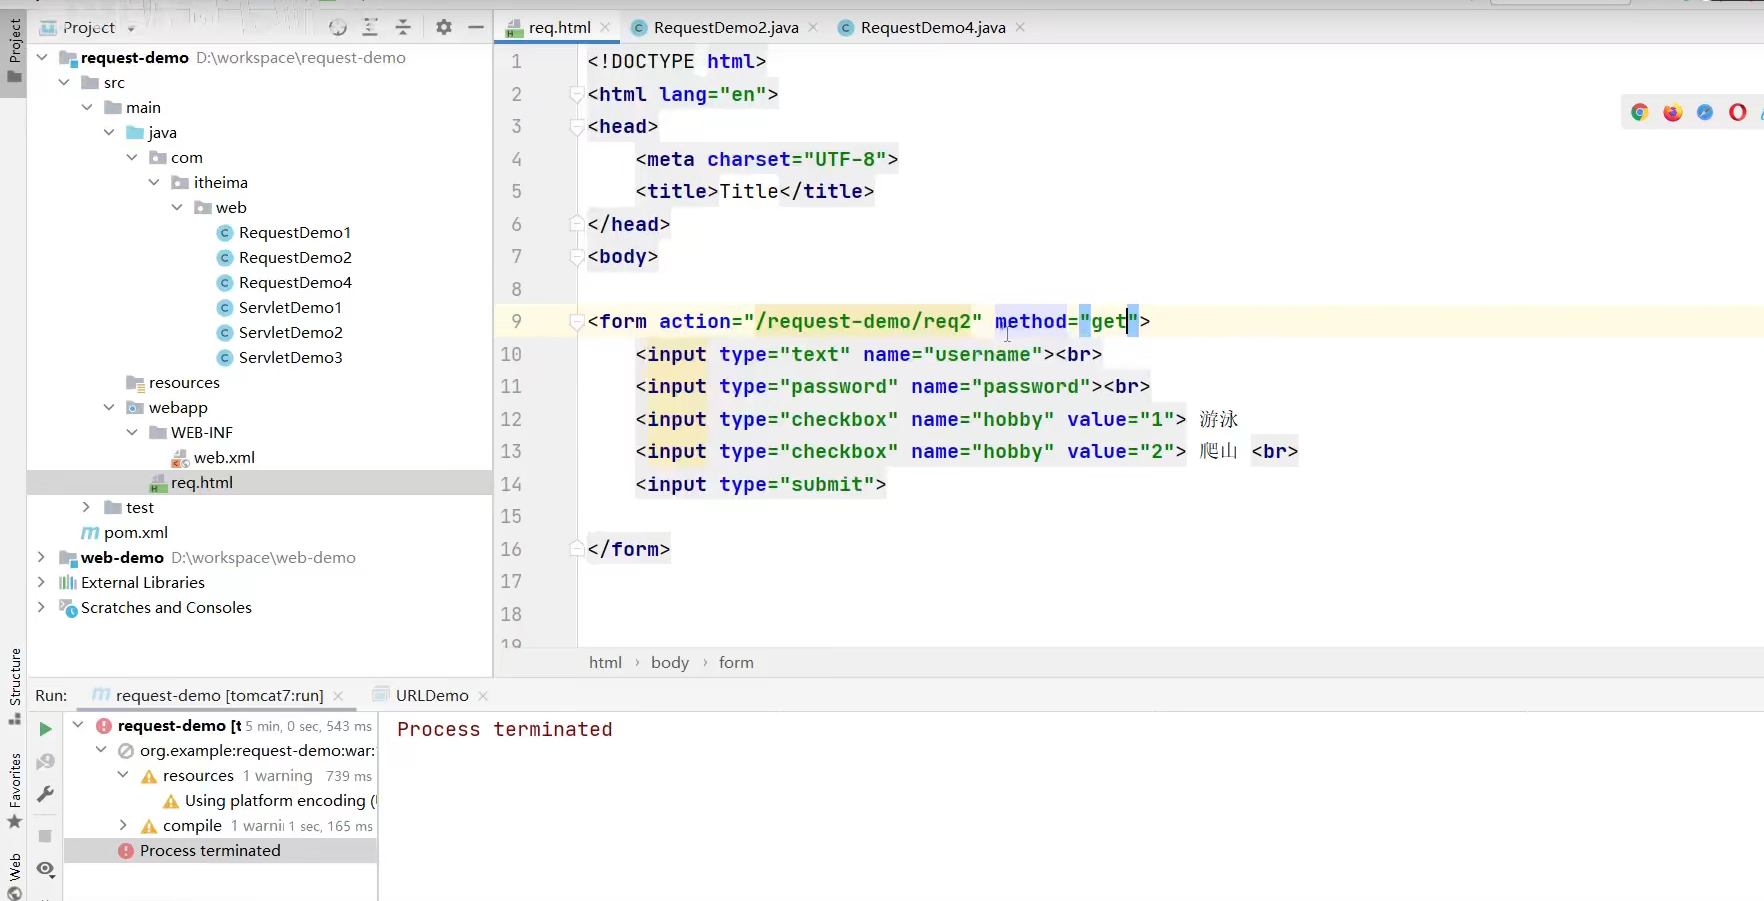
Task: Close the req.html tab
Action: [605, 28]
